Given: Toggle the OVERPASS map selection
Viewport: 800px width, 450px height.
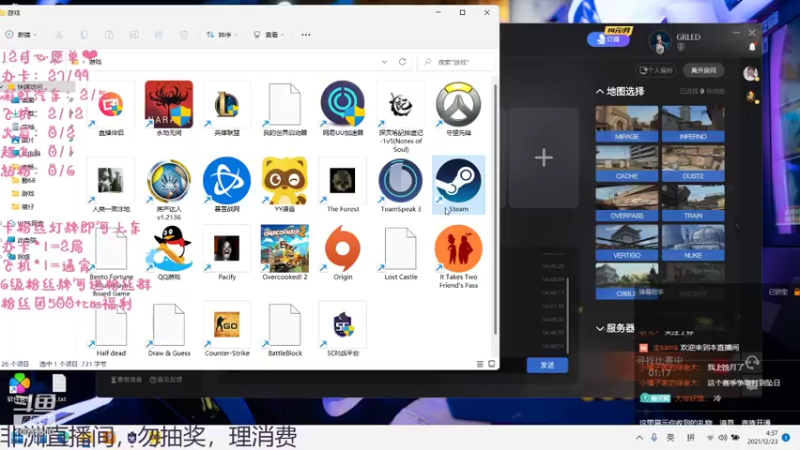Looking at the screenshot, I should click(627, 203).
